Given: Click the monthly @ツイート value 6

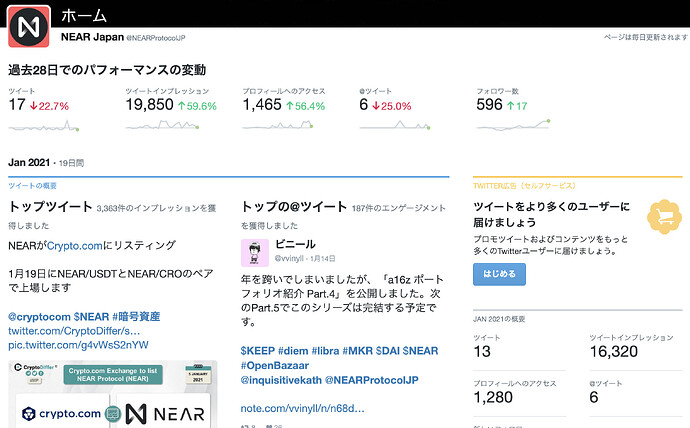Looking at the screenshot, I should [594, 397].
